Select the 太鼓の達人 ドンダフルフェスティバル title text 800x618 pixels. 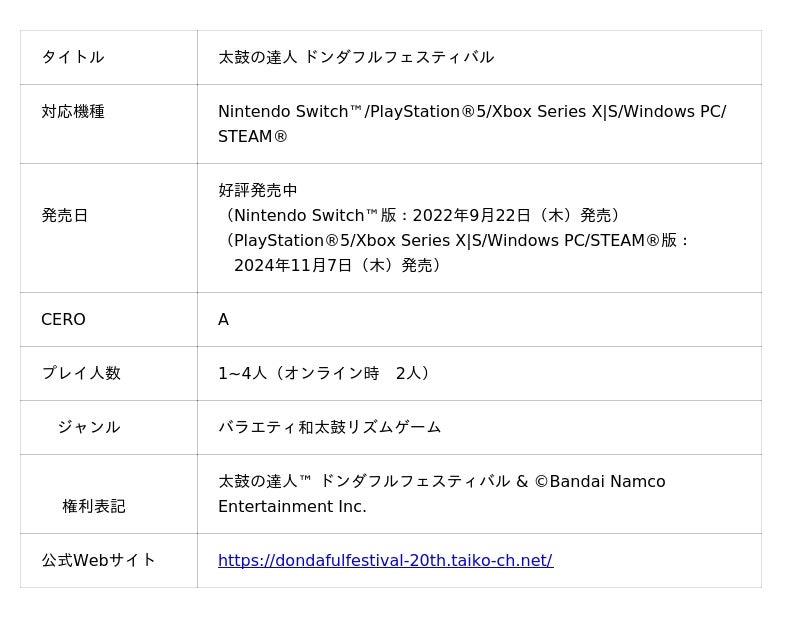(x=356, y=57)
